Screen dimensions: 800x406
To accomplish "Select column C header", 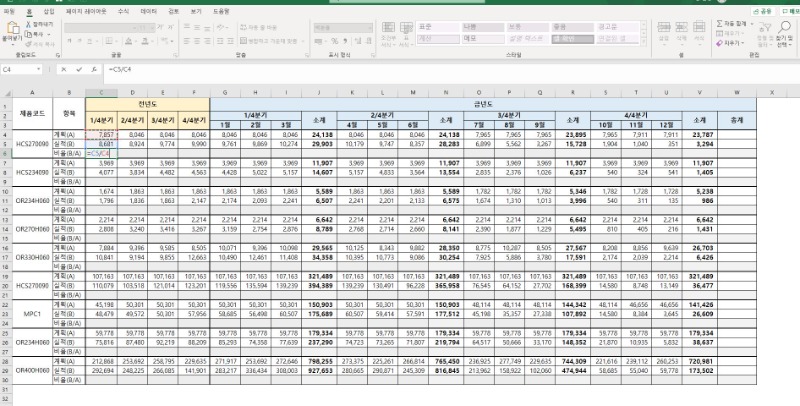I will (101, 92).
